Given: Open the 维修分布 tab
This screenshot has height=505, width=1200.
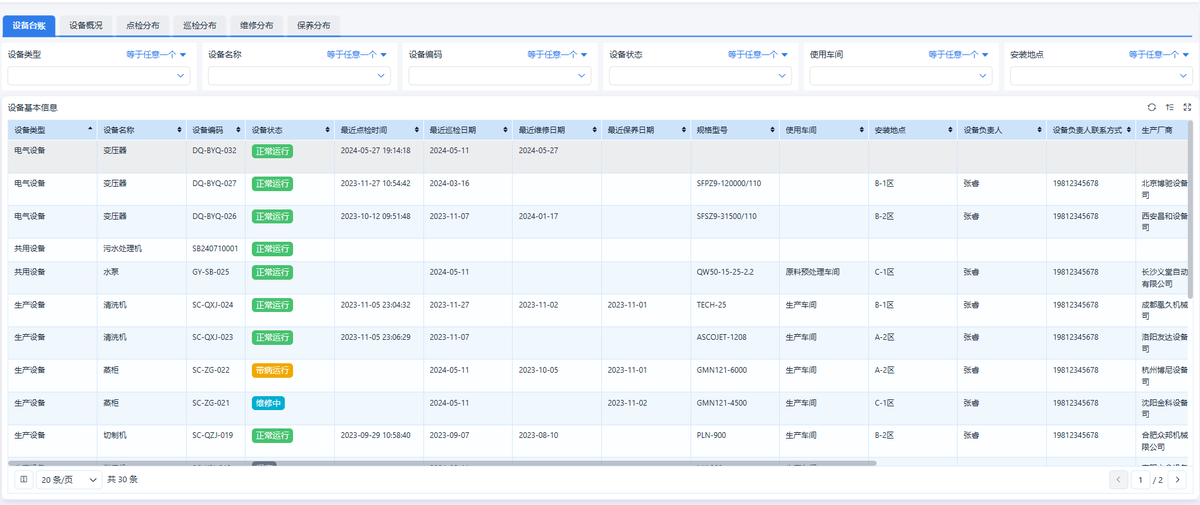Looking at the screenshot, I should (258, 25).
